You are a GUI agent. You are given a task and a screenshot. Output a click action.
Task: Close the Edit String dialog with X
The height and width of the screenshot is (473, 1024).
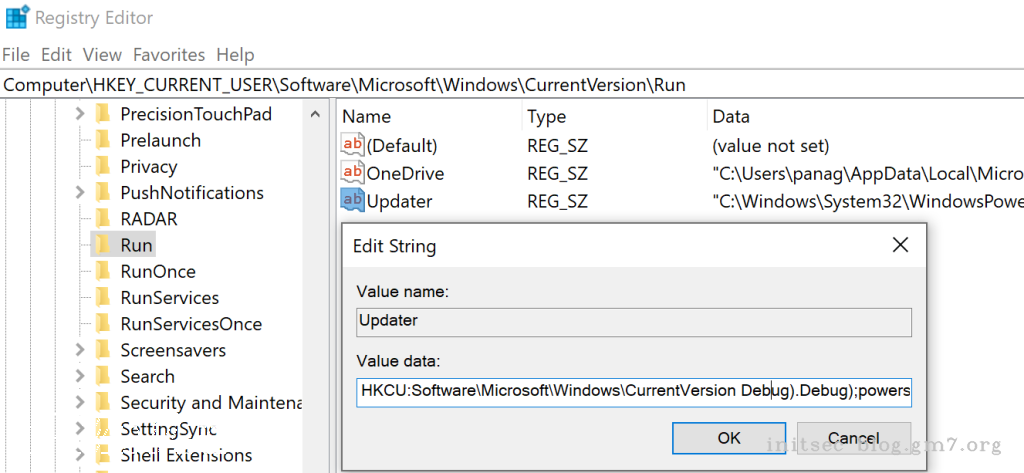point(900,245)
